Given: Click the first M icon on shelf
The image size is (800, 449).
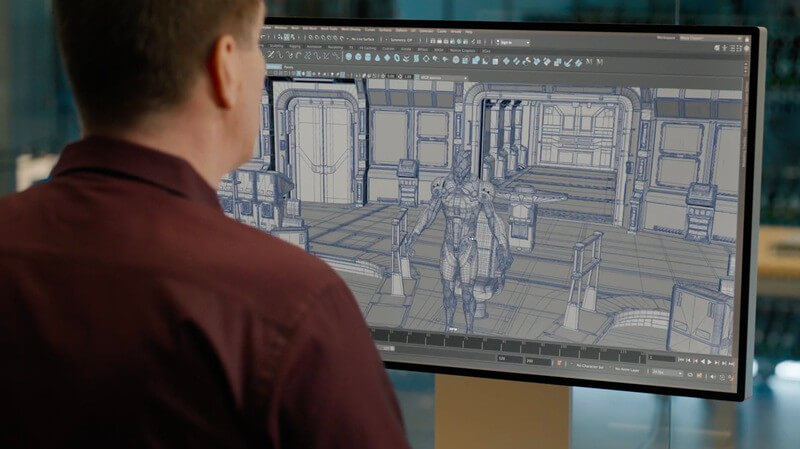Looking at the screenshot, I should pyautogui.click(x=589, y=62).
